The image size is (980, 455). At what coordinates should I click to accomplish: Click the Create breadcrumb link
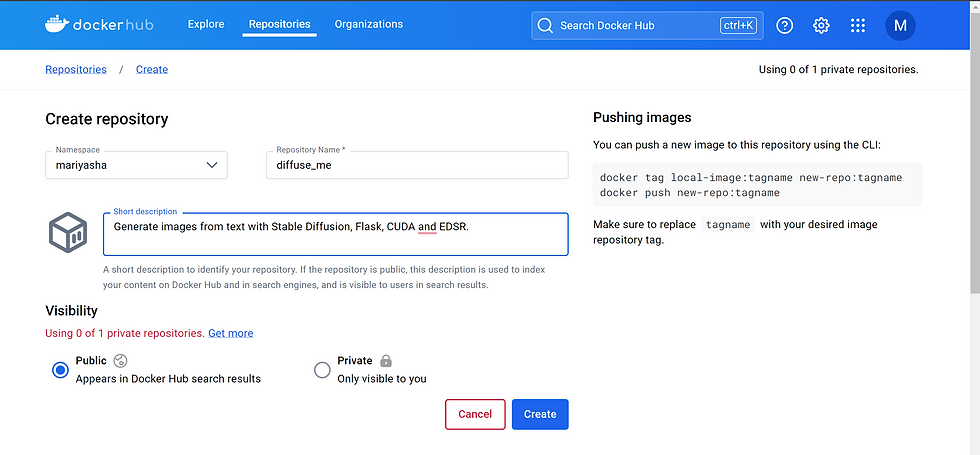[152, 69]
